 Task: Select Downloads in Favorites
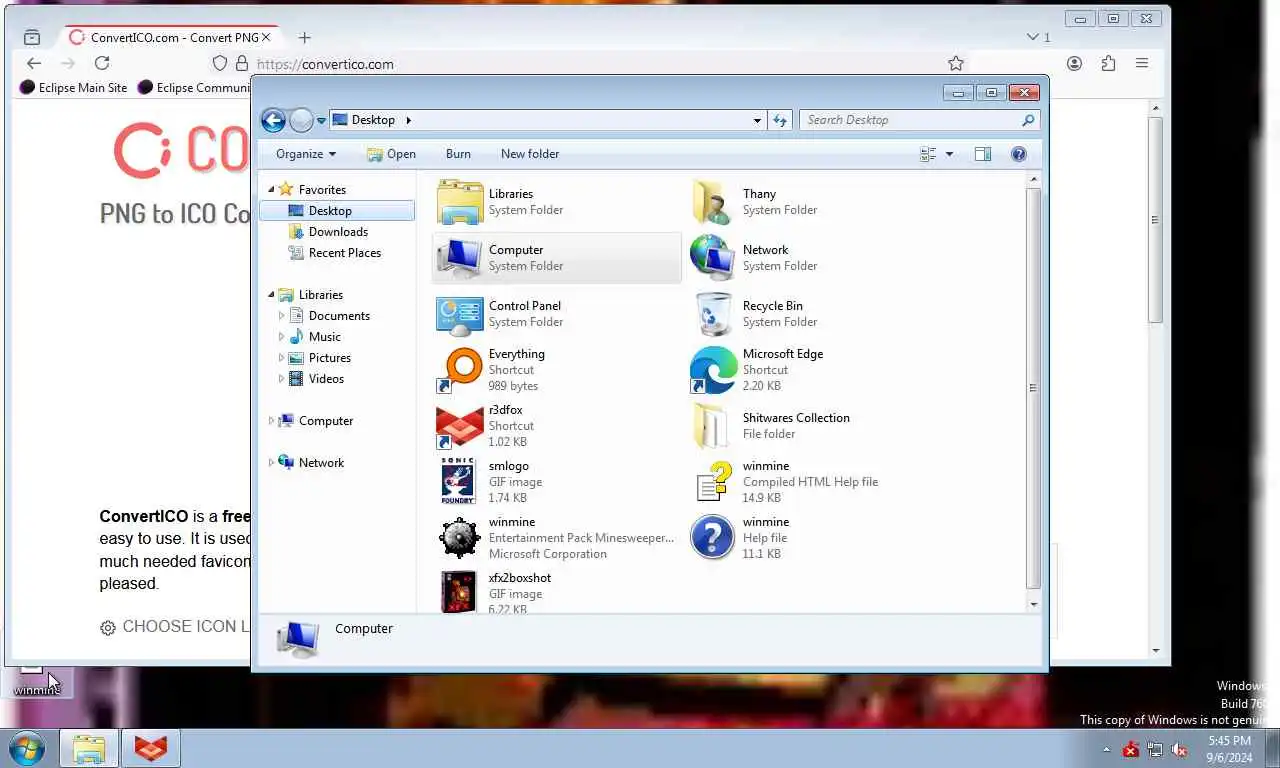(338, 232)
